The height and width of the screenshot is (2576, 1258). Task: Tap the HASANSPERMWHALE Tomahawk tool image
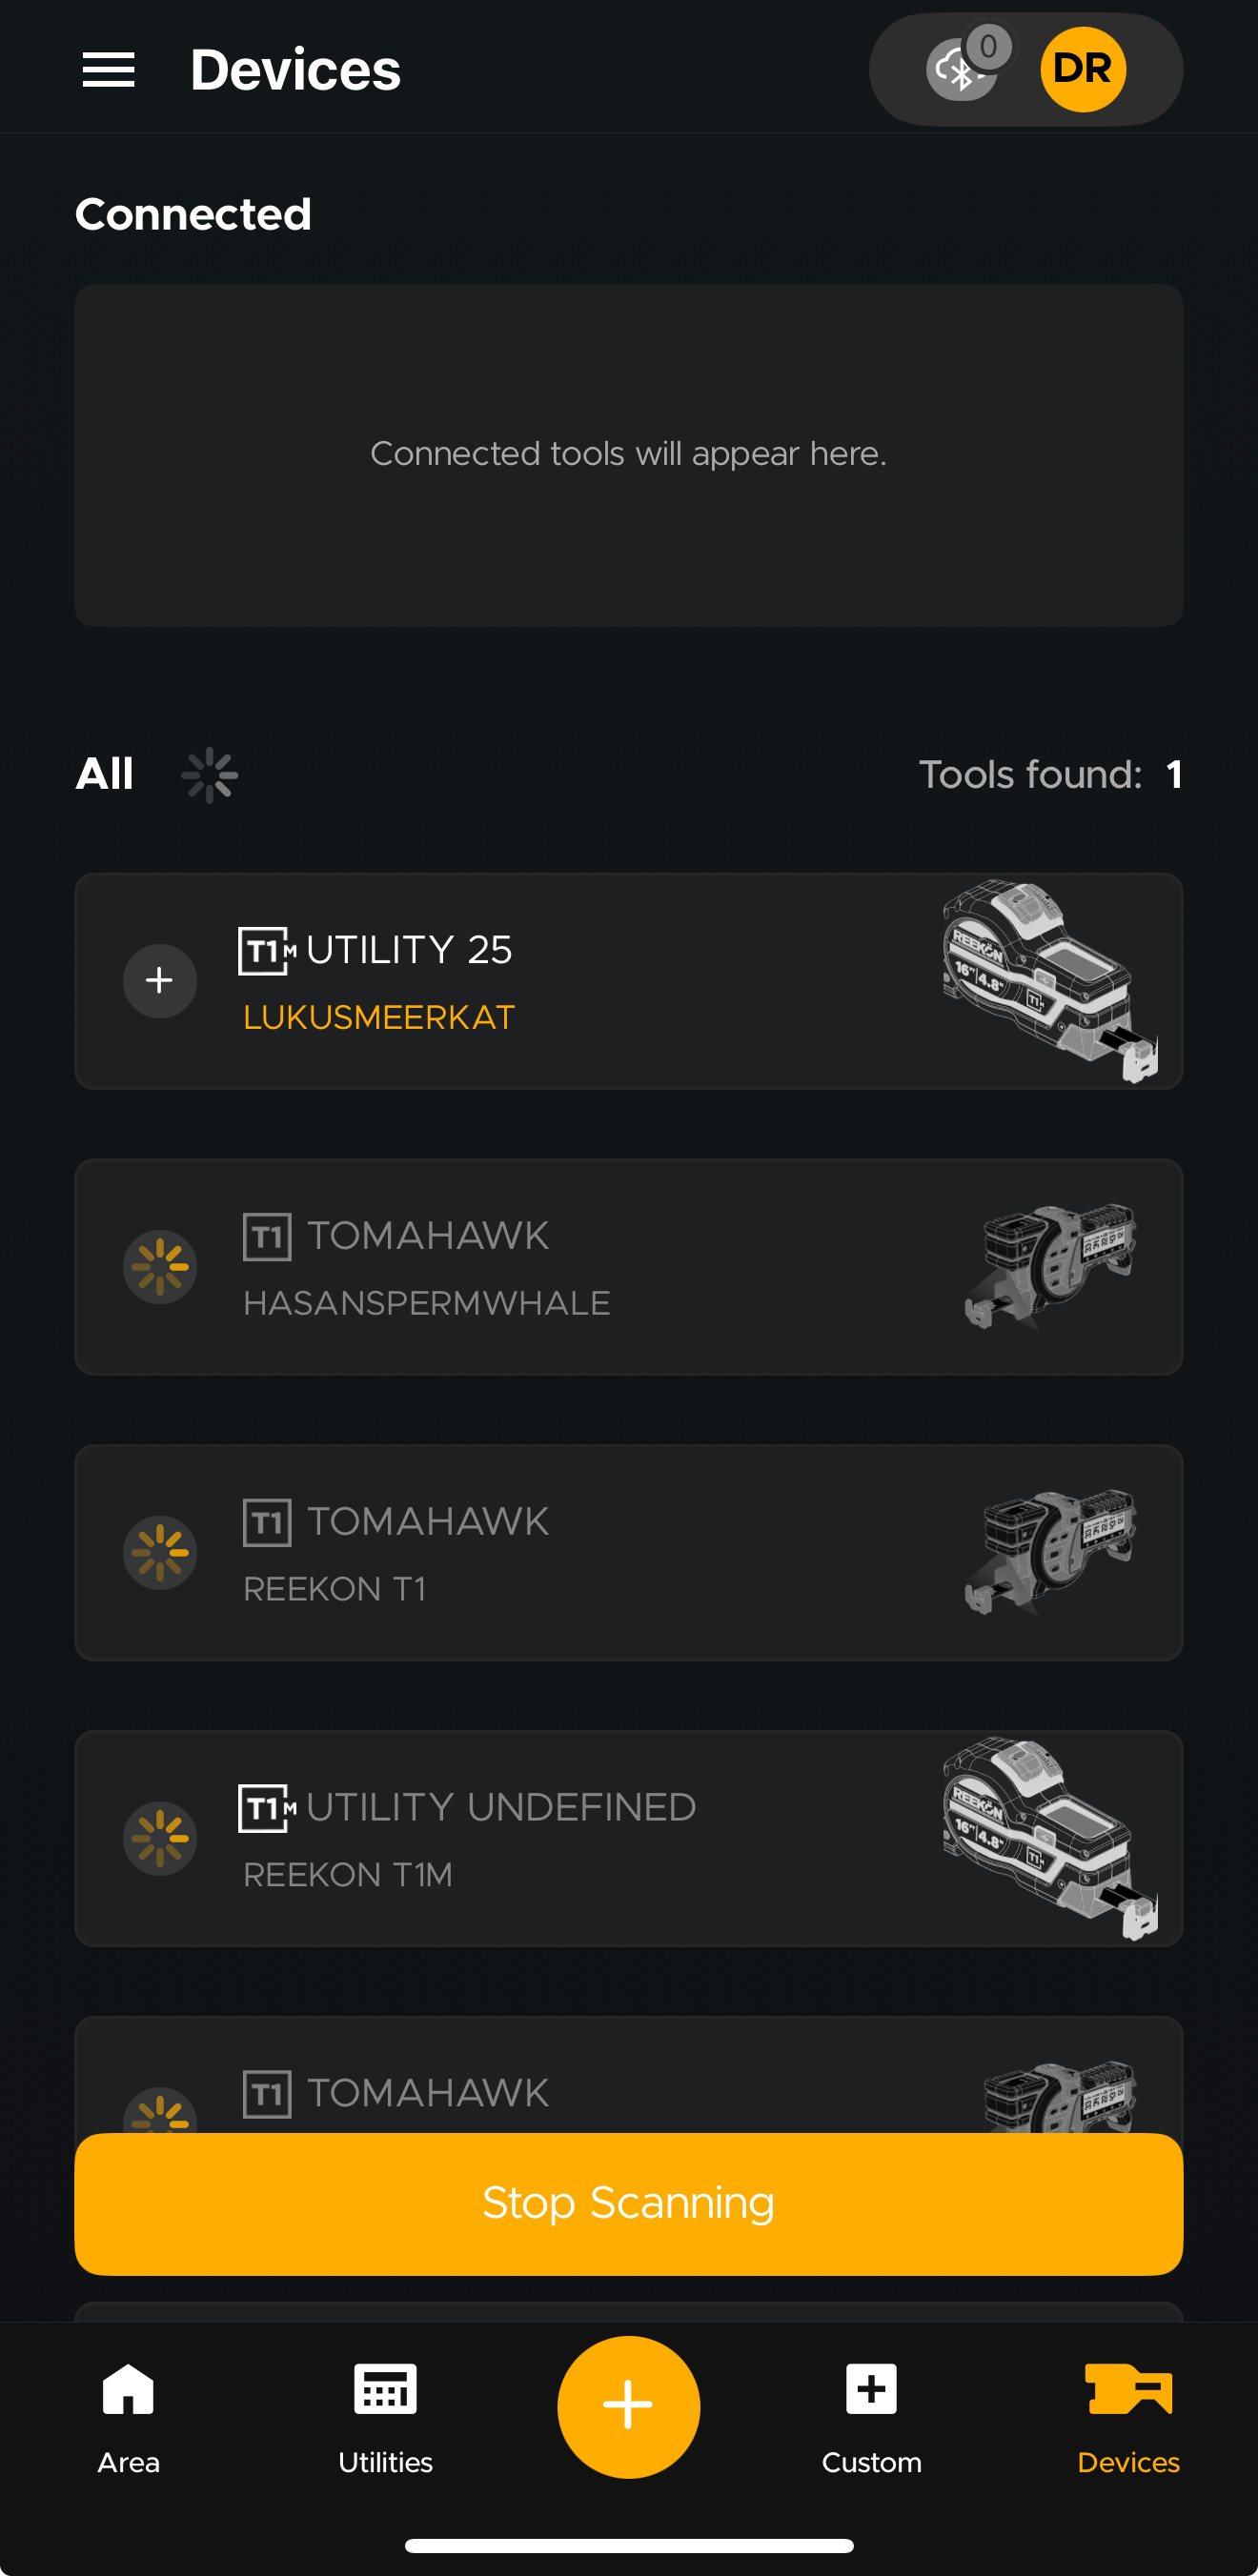(x=1050, y=1267)
